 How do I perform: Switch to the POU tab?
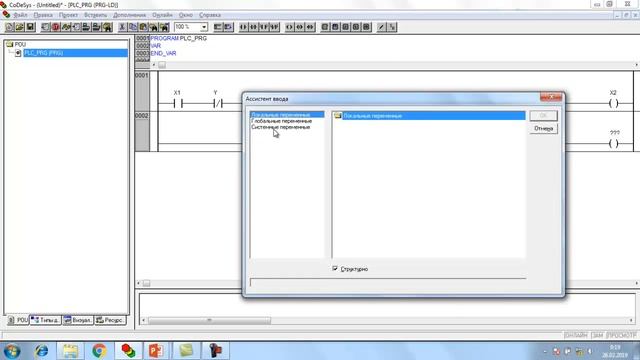18,320
